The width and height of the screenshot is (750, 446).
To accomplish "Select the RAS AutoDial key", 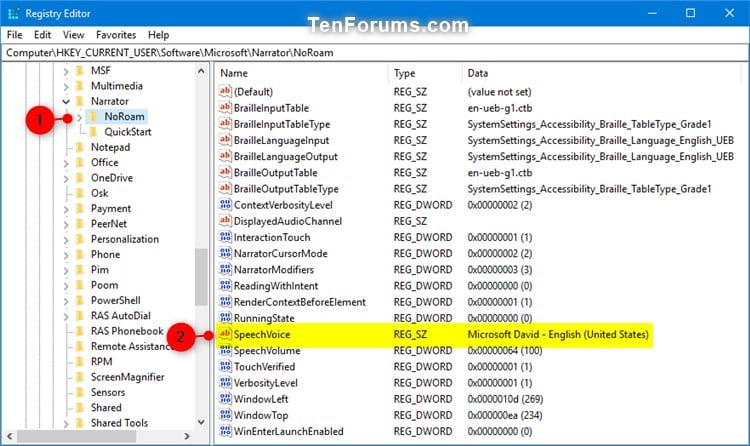I will (121, 315).
